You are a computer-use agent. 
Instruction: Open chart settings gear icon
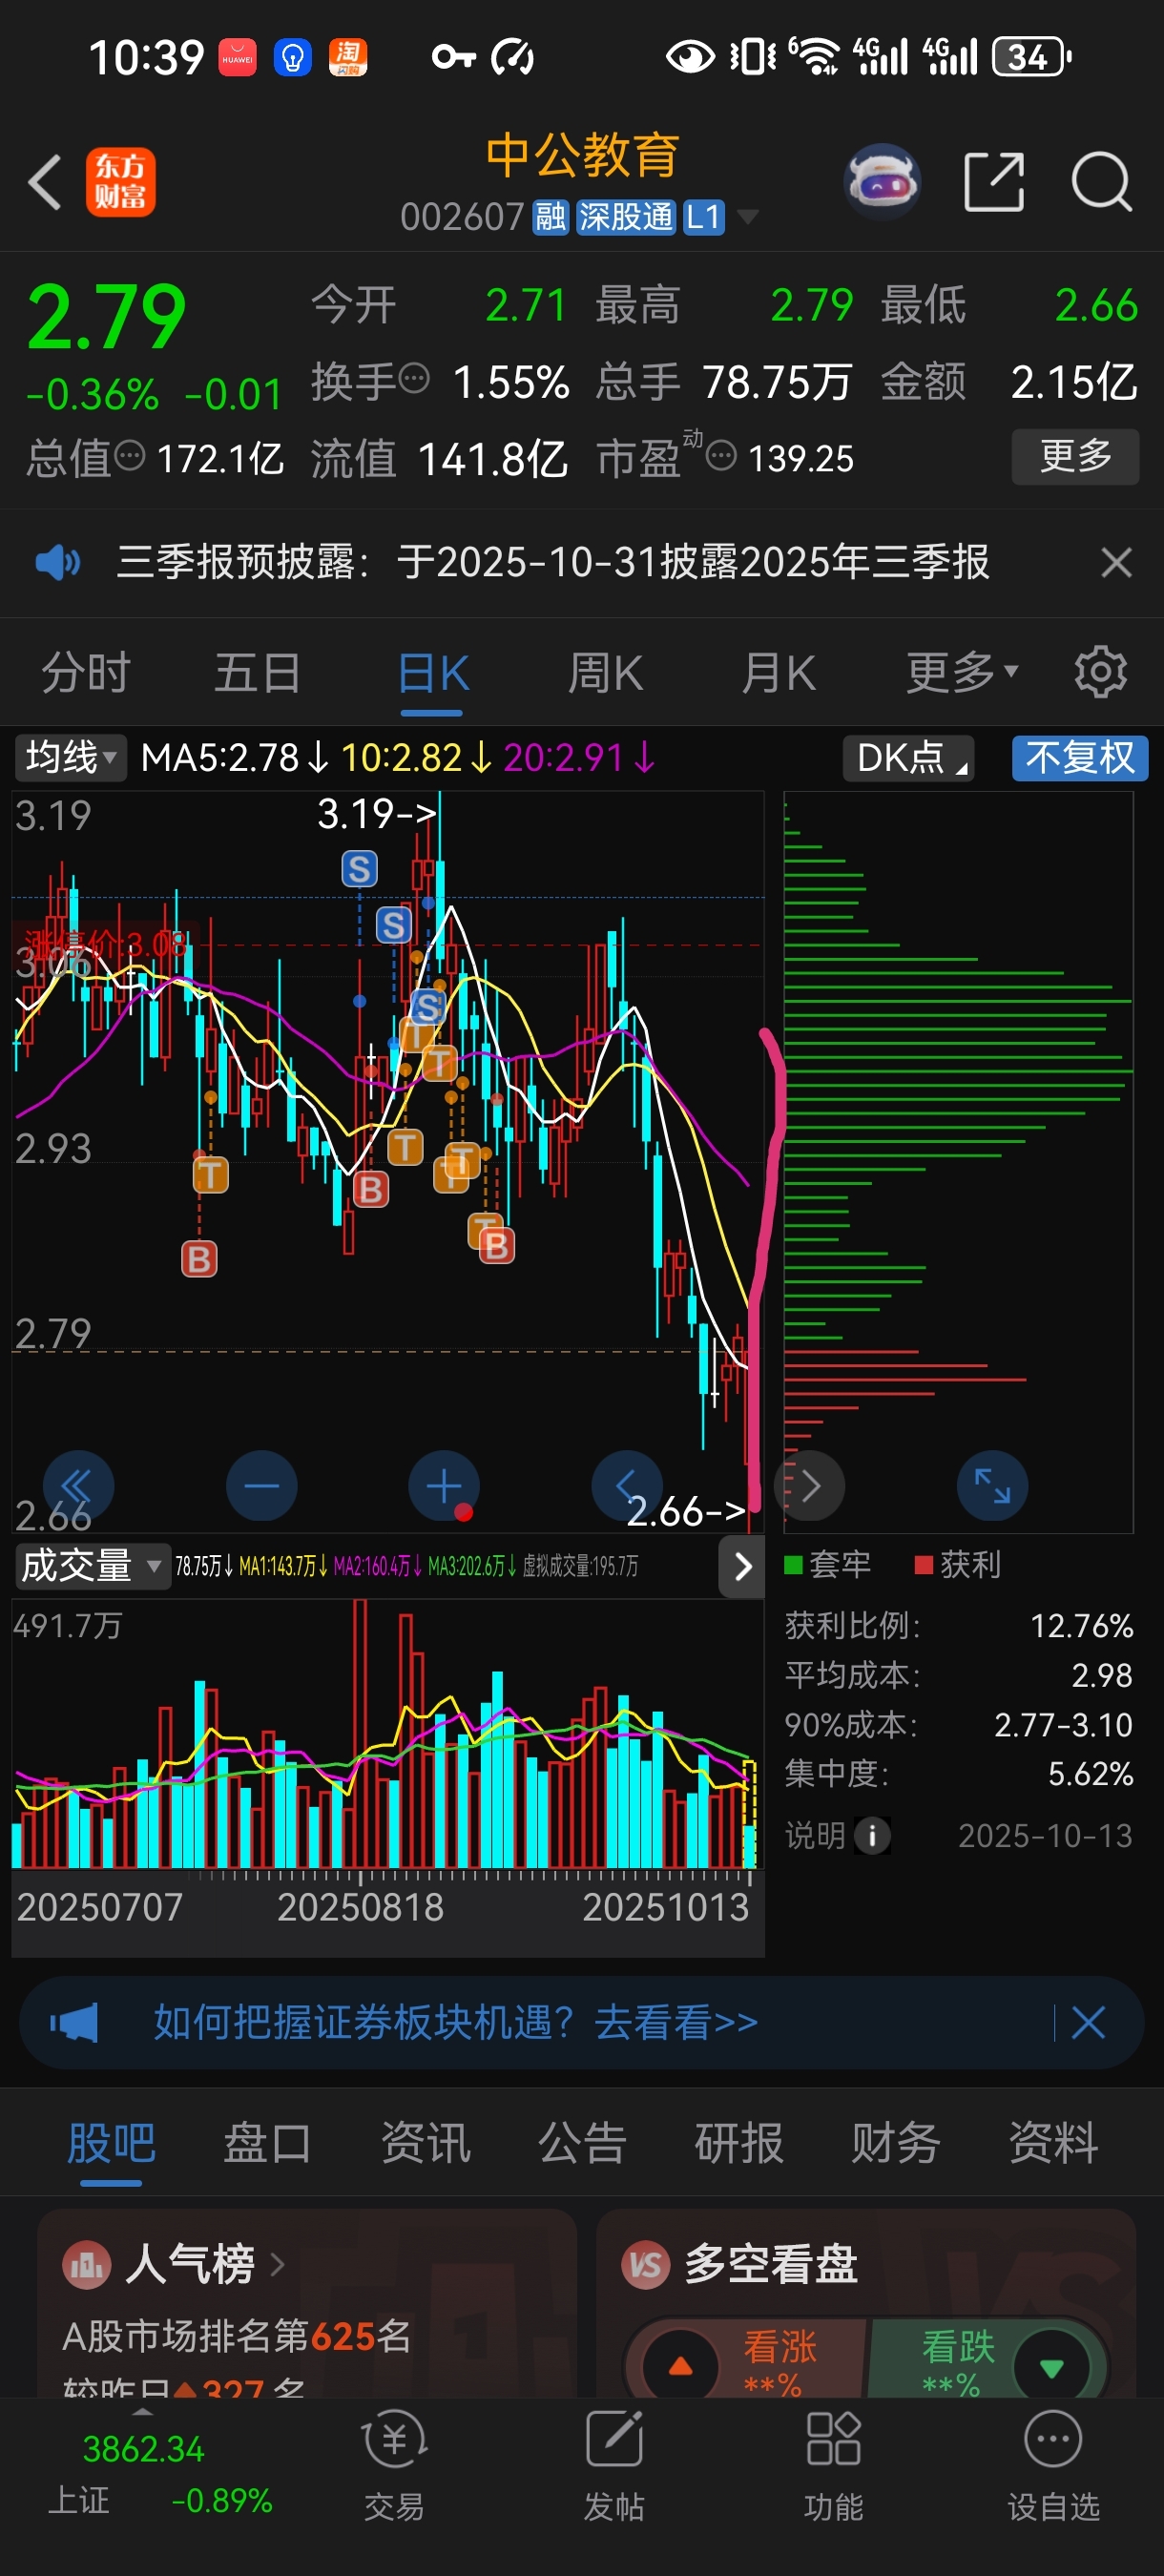click(1100, 672)
